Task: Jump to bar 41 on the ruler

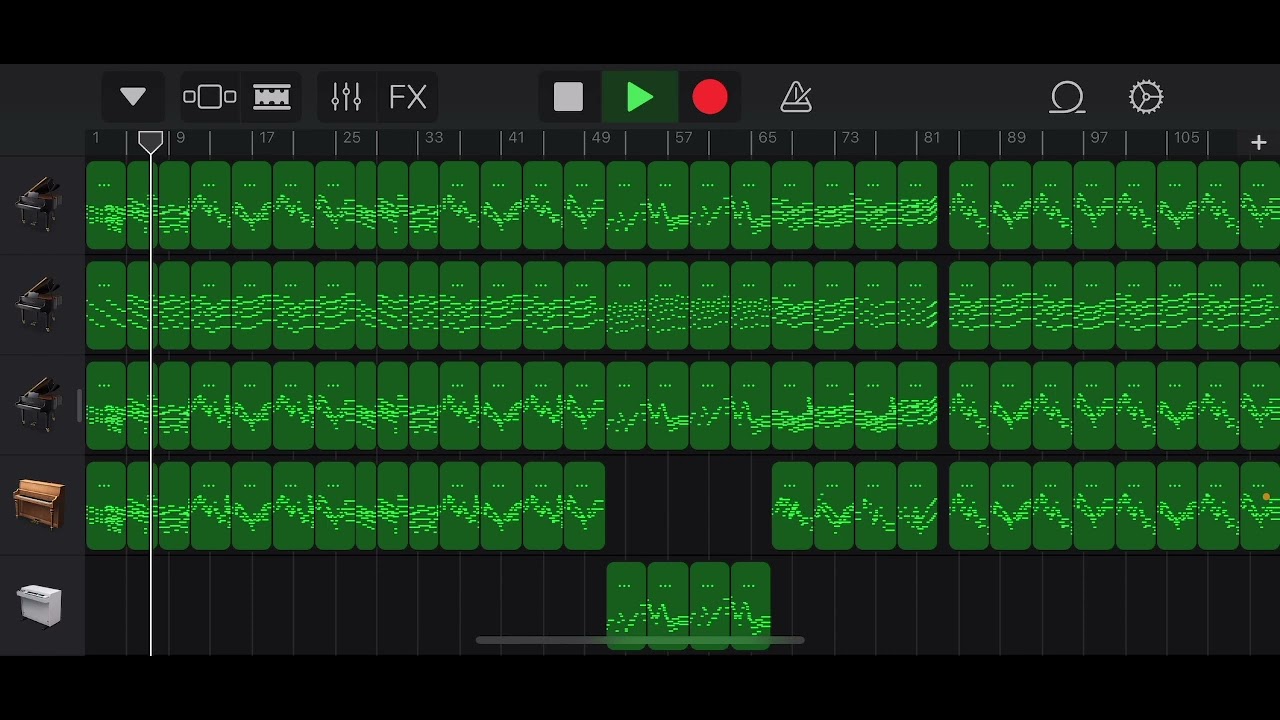Action: (516, 138)
